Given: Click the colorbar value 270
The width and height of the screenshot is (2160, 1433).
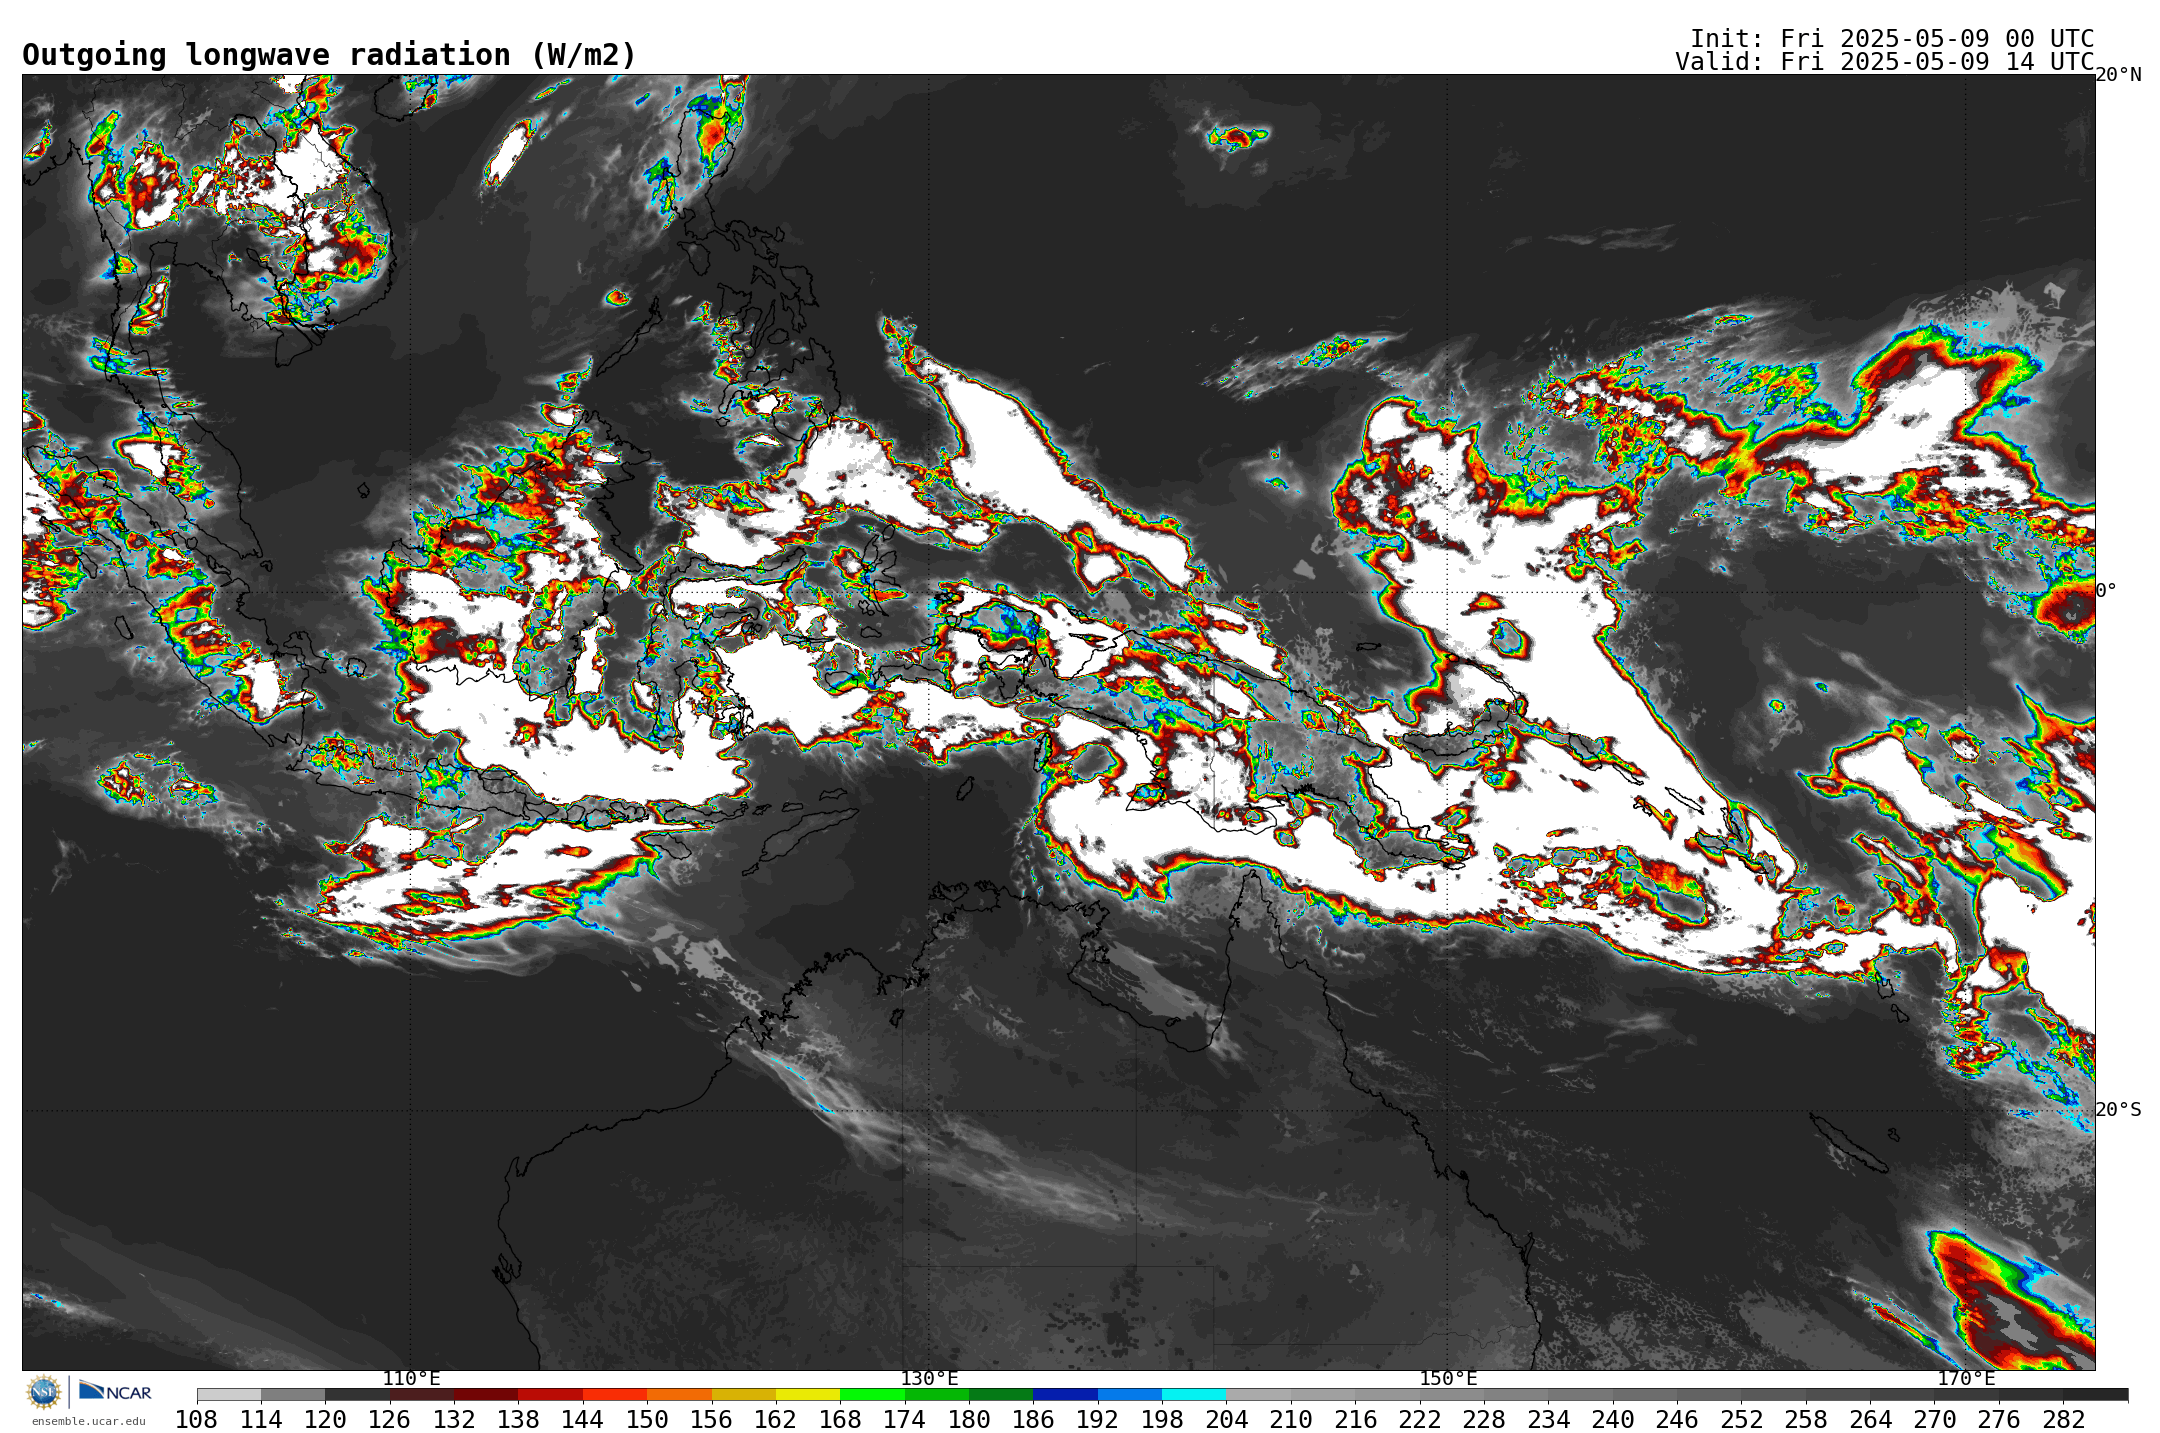Looking at the screenshot, I should click(x=1934, y=1419).
